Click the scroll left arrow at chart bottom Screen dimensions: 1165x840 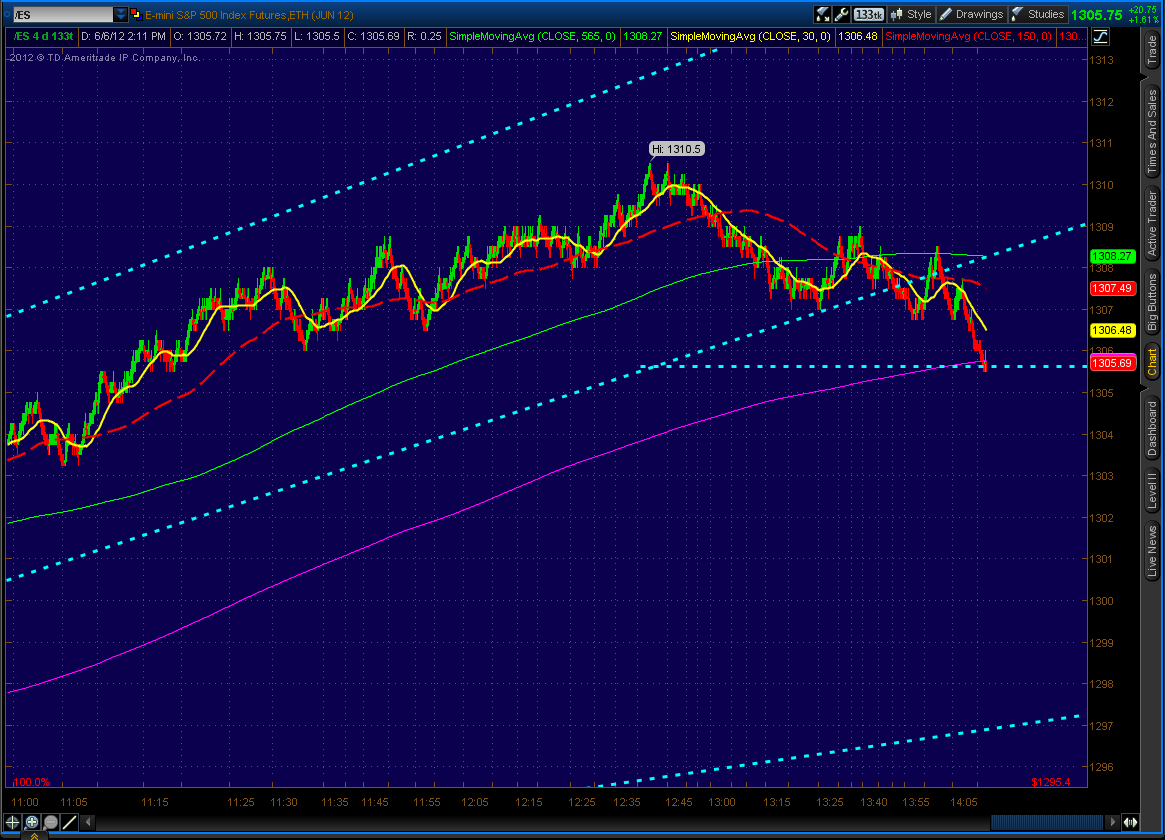(88, 822)
